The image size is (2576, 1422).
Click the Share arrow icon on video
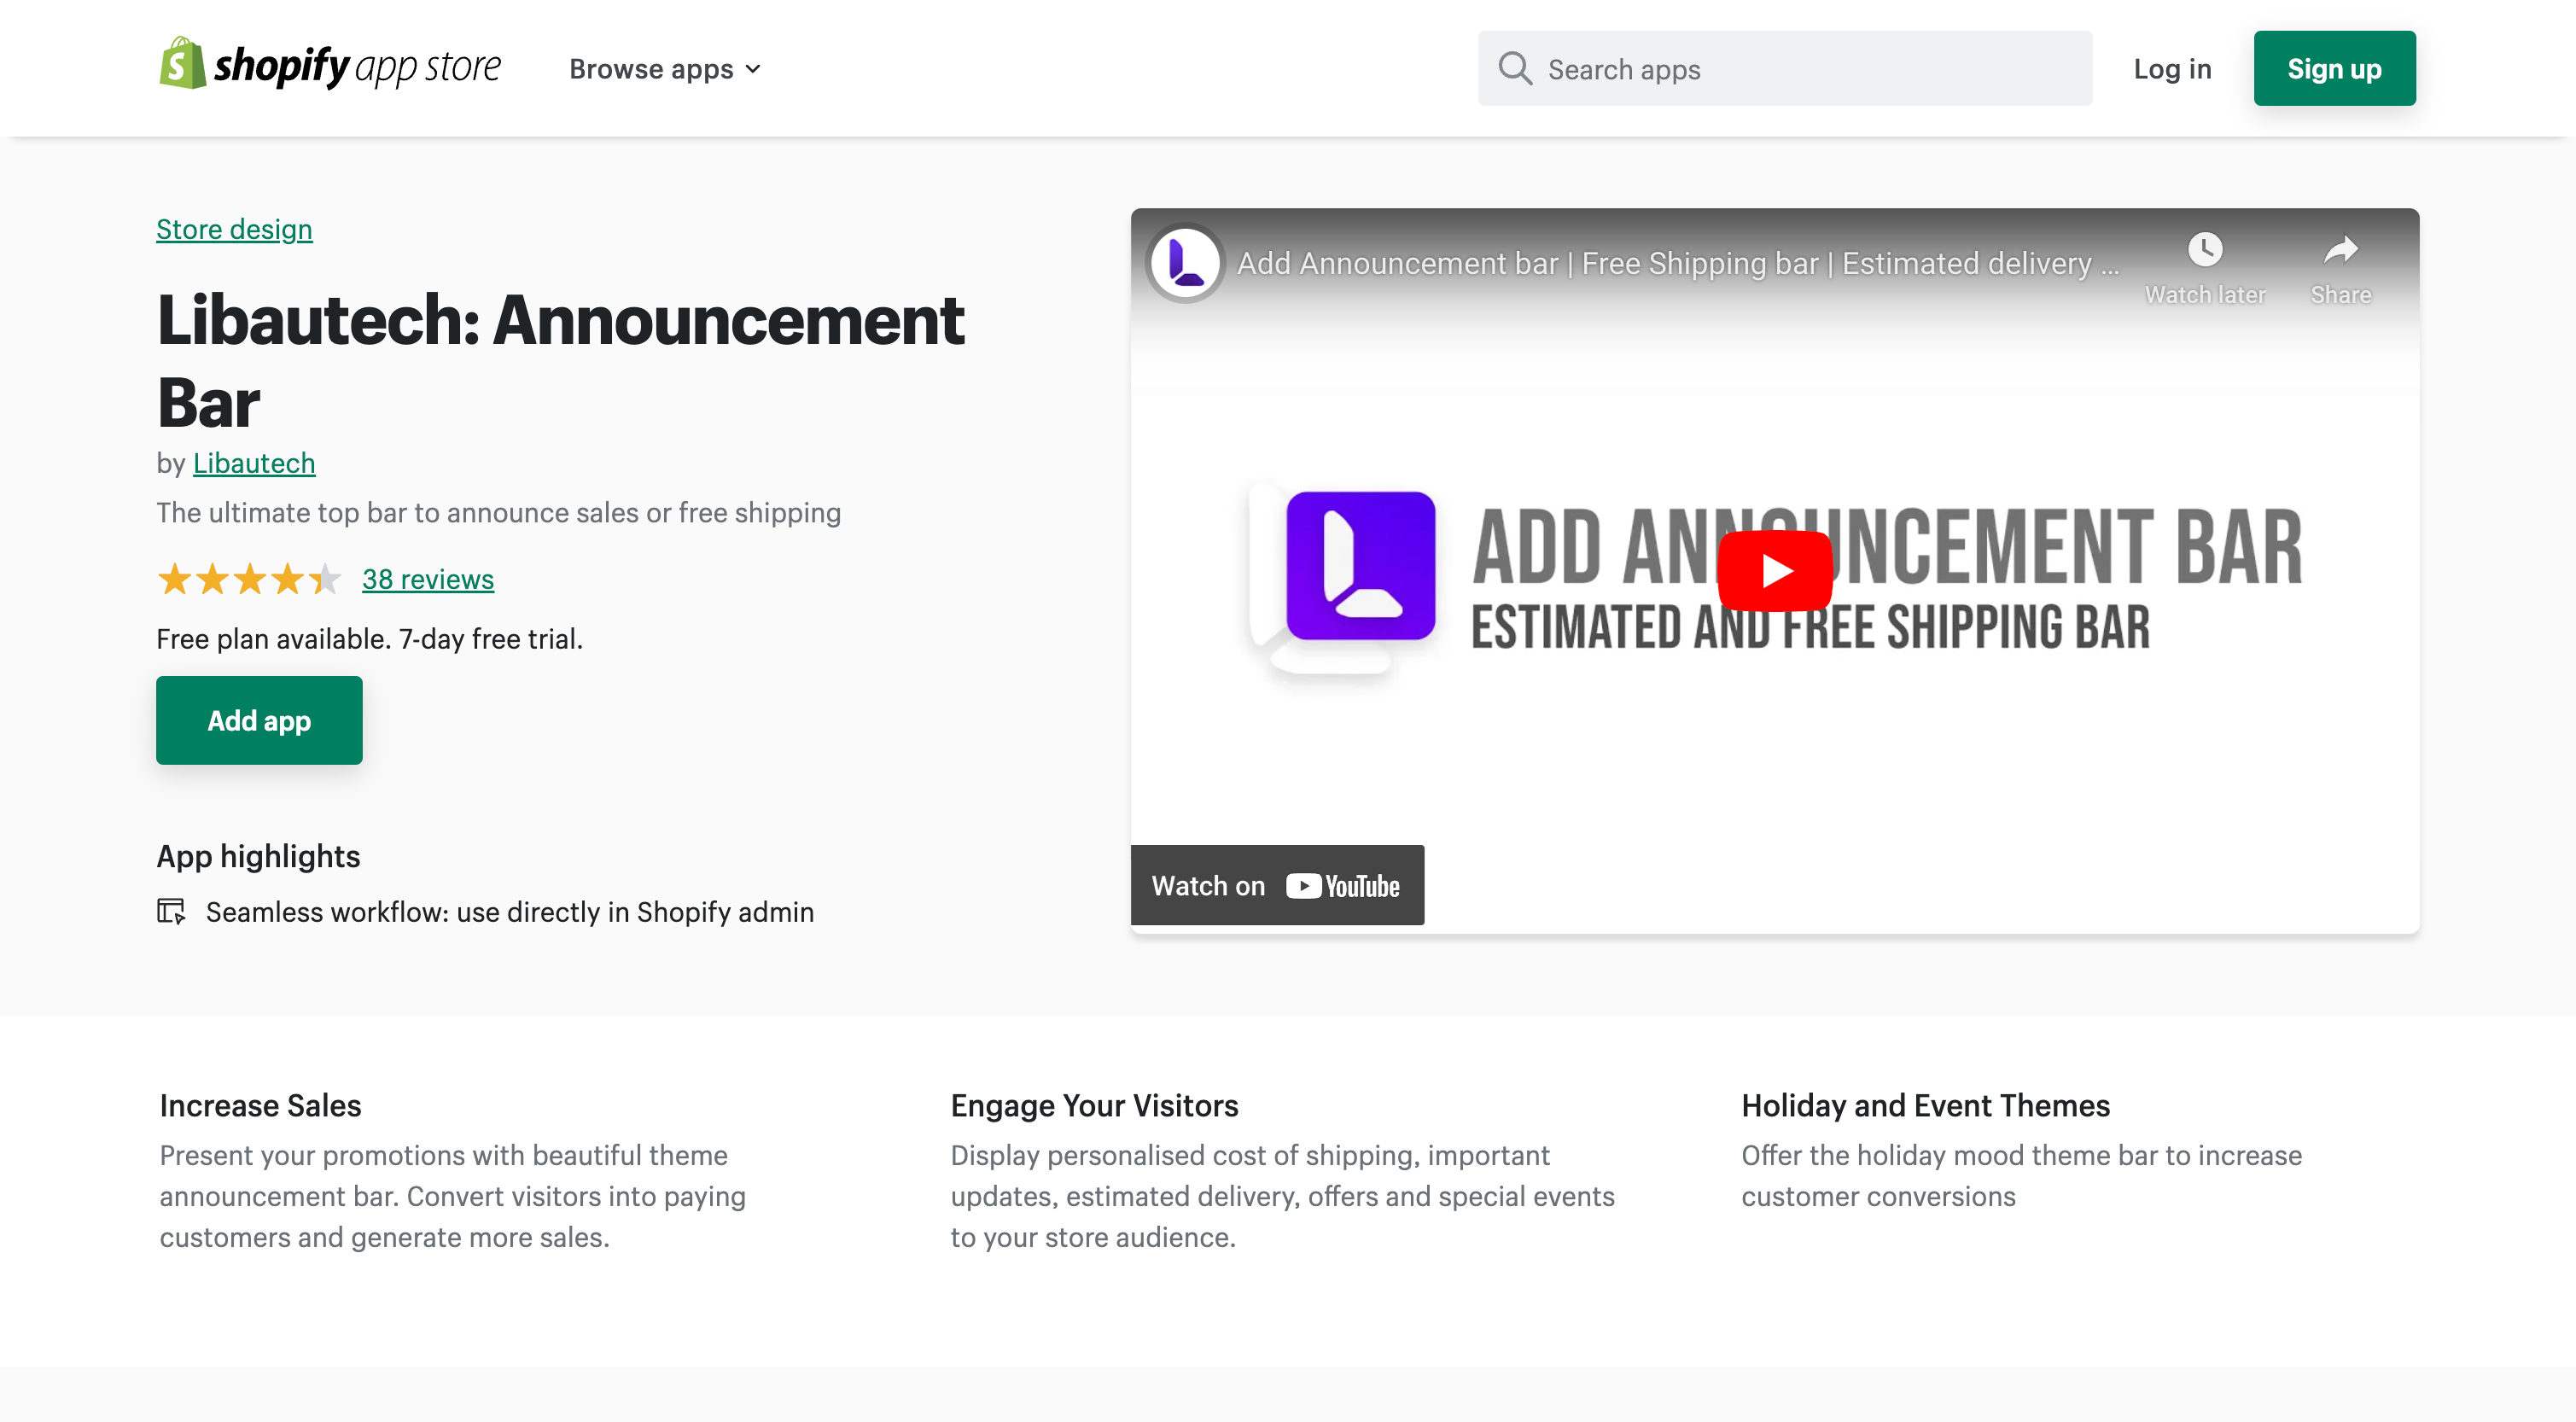[2343, 248]
